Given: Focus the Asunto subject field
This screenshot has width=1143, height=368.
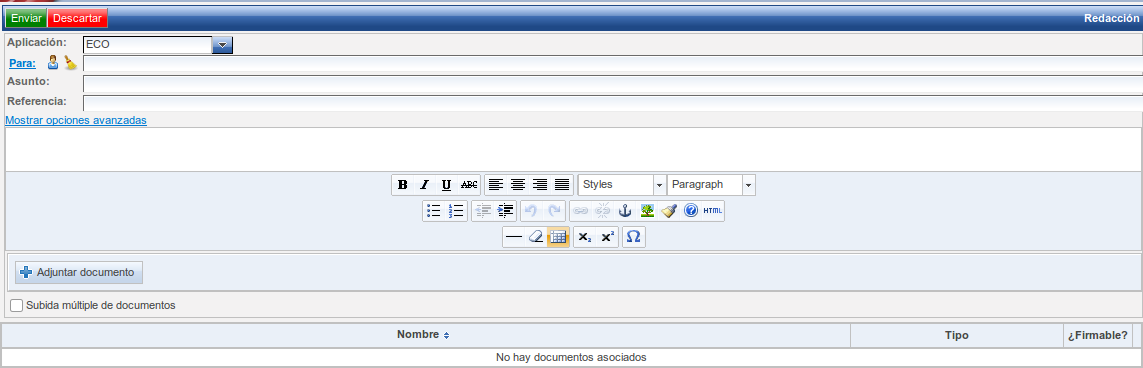Looking at the screenshot, I should (613, 83).
